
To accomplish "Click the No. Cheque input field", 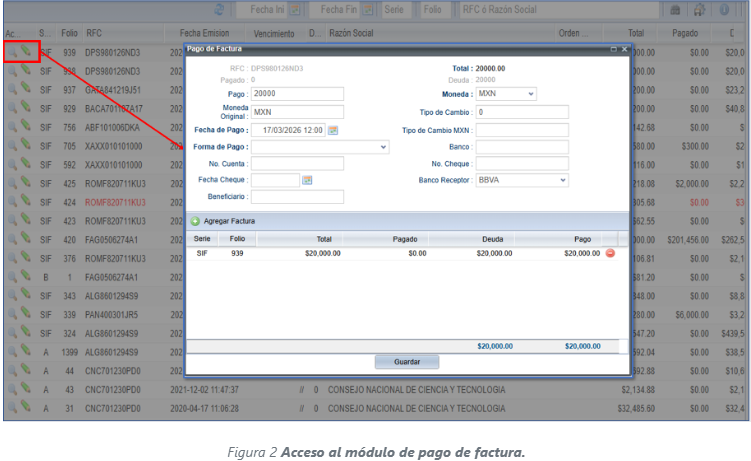I will pos(522,163).
